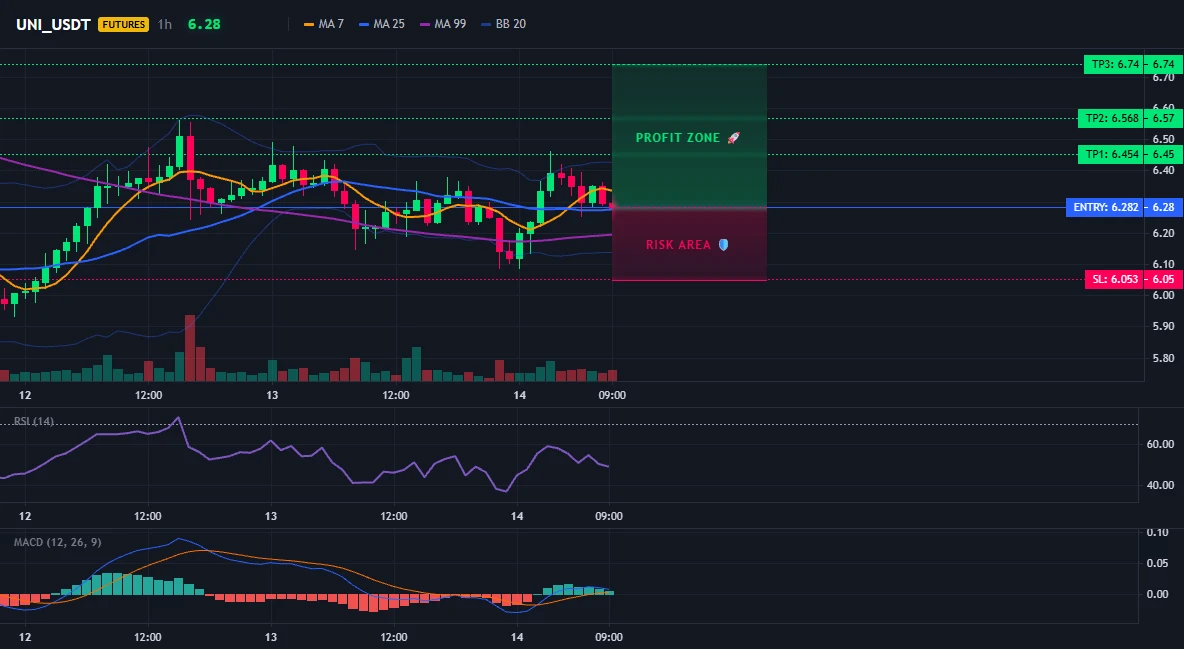This screenshot has height=649, width=1184.
Task: Click the 0.10 level on MACD axis
Action: (x=1158, y=533)
